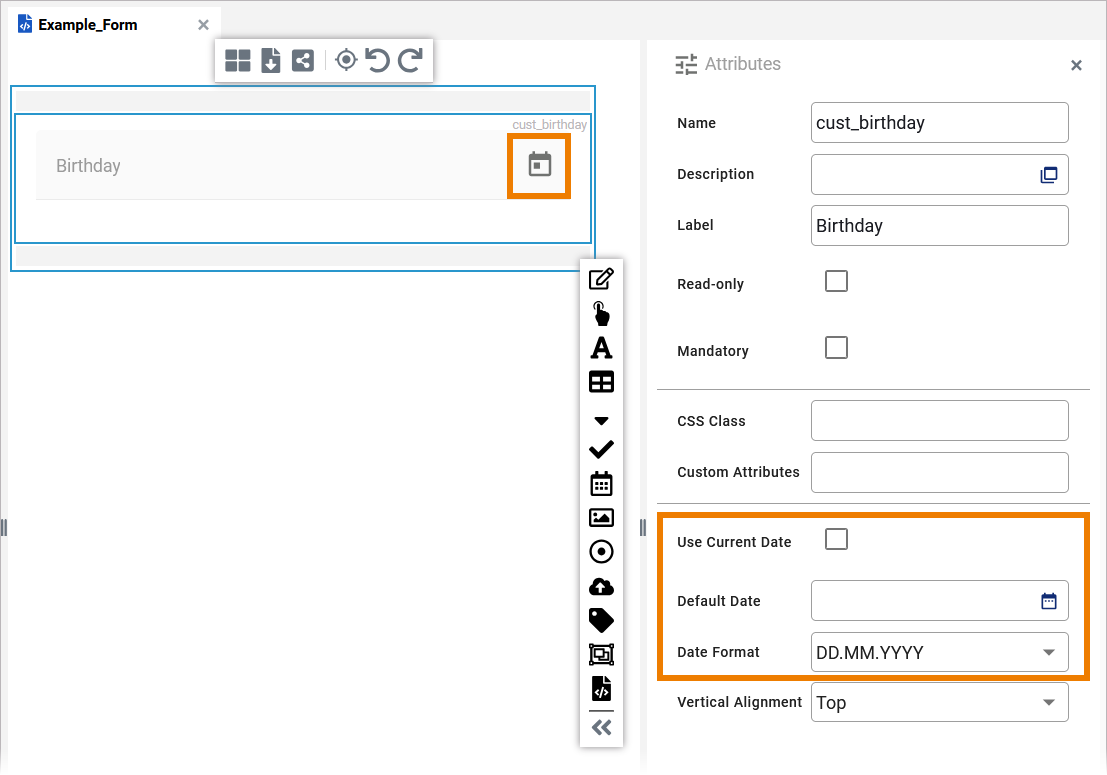The height and width of the screenshot is (775, 1107).
Task: Select the cloud upload element tool
Action: [602, 587]
